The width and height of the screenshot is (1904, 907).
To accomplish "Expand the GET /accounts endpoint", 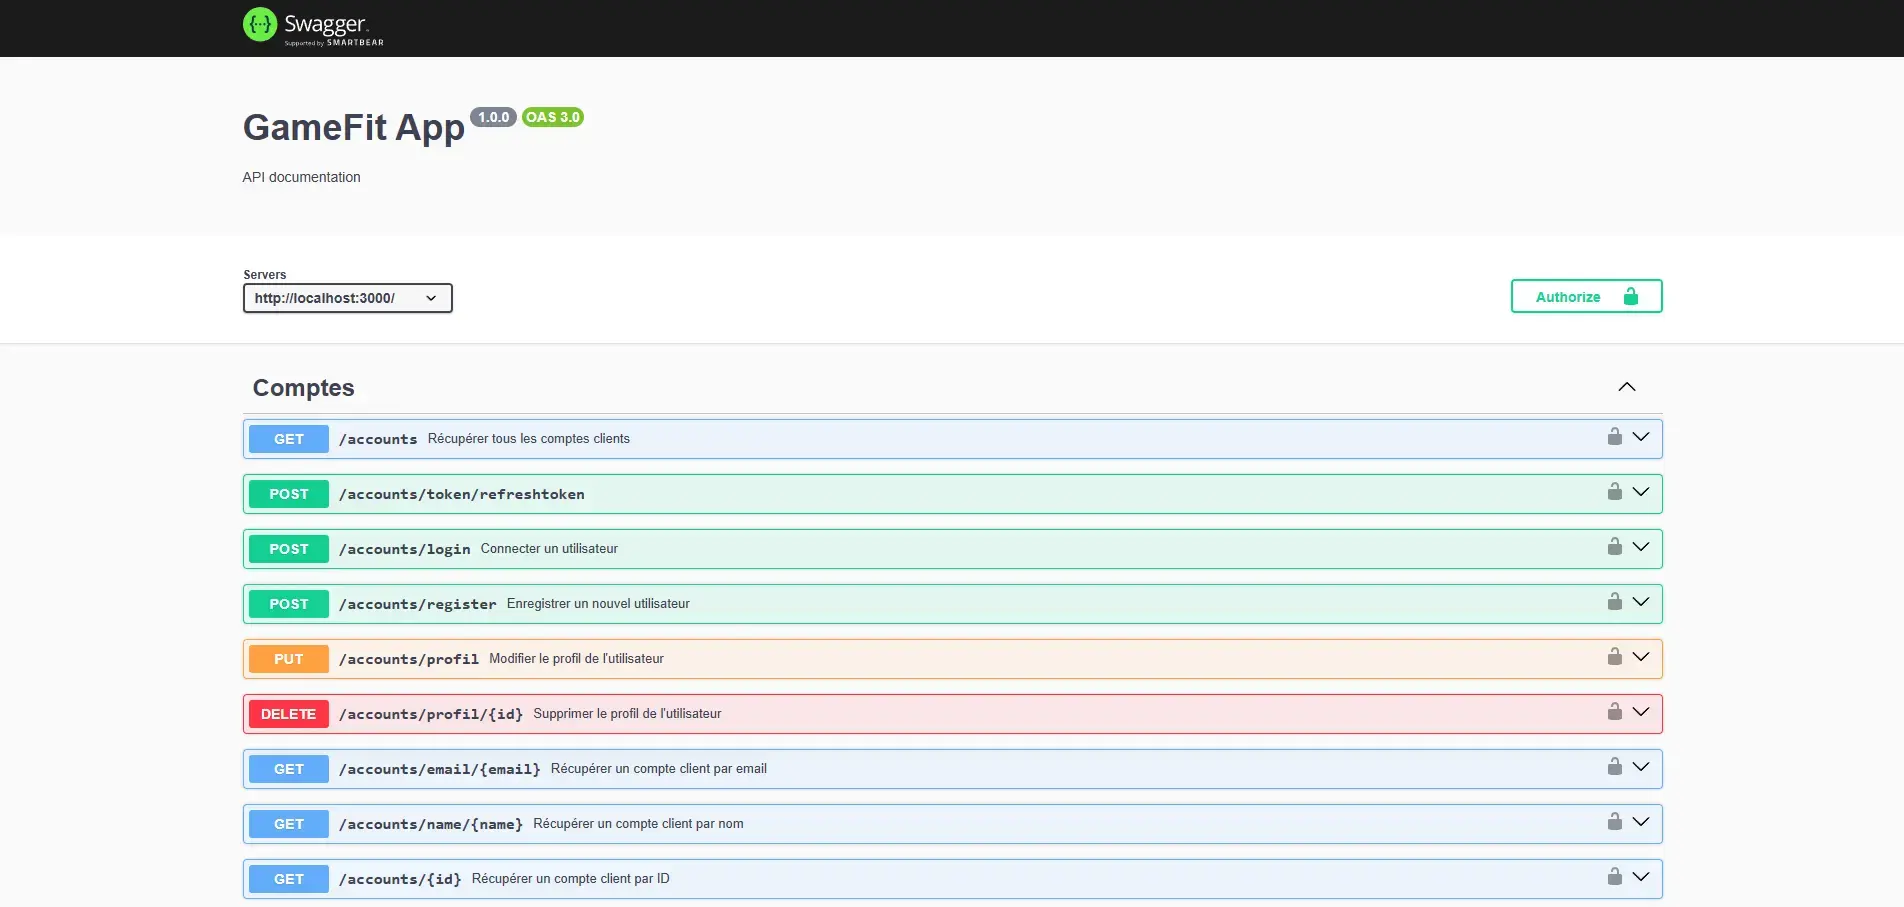I will tap(1640, 437).
